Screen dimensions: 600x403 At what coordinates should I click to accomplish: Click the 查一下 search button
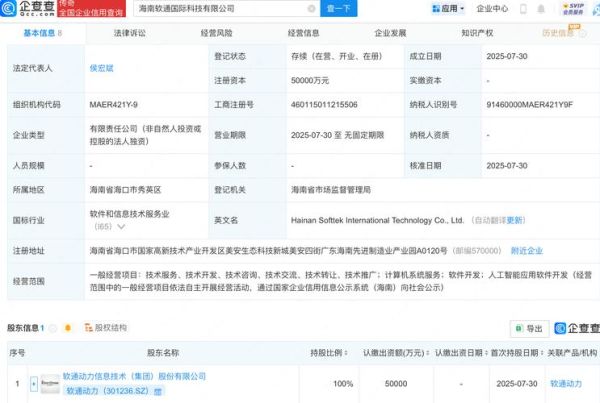pyautogui.click(x=338, y=8)
